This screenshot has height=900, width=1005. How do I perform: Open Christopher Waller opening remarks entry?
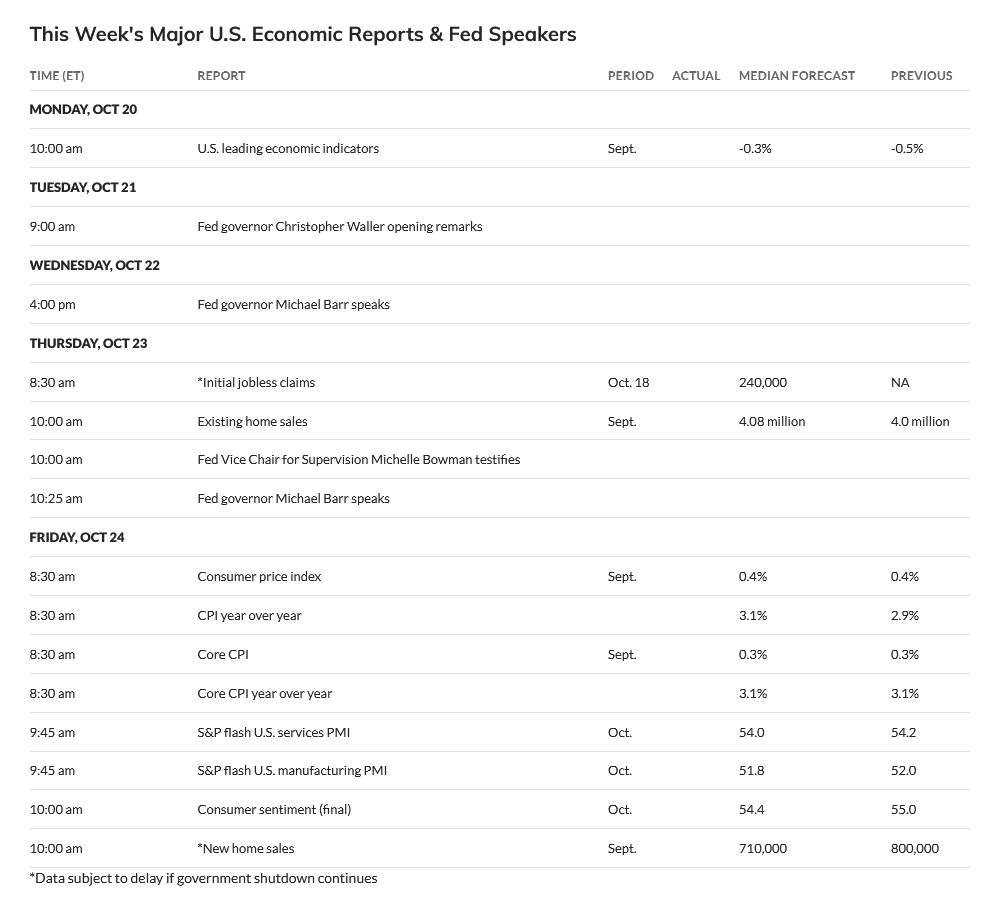[340, 226]
